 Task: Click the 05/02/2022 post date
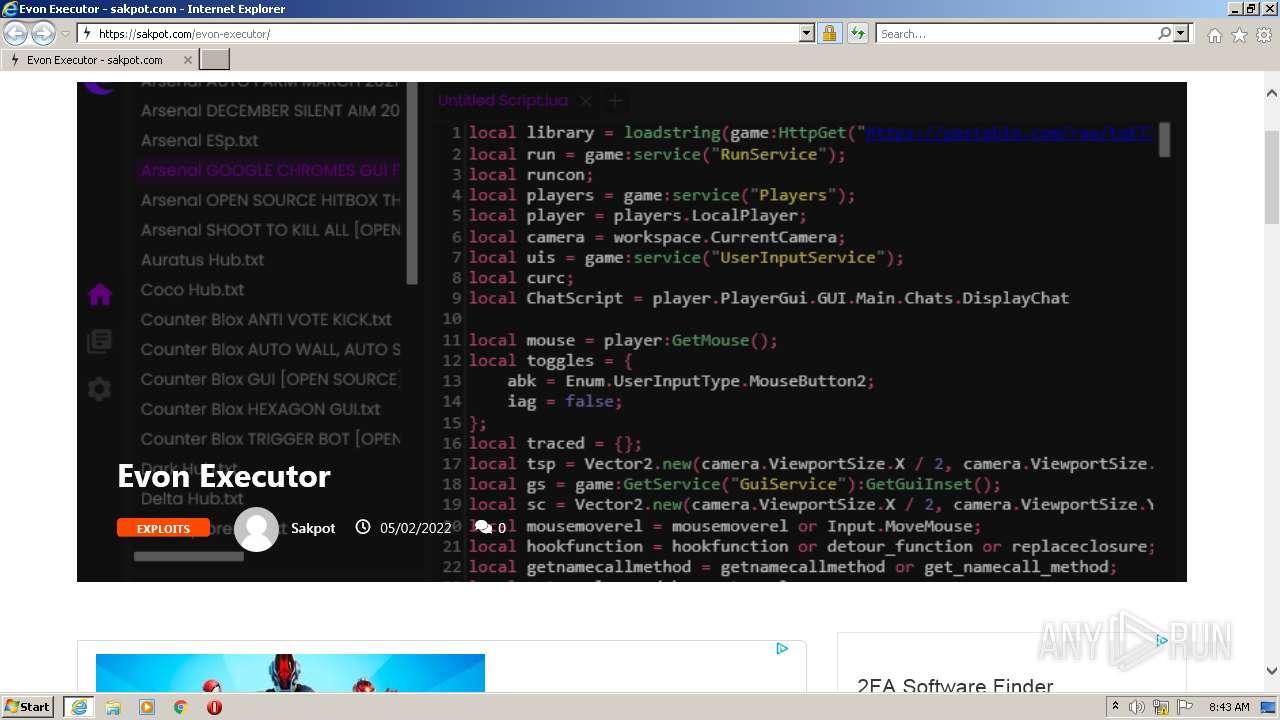(x=415, y=528)
